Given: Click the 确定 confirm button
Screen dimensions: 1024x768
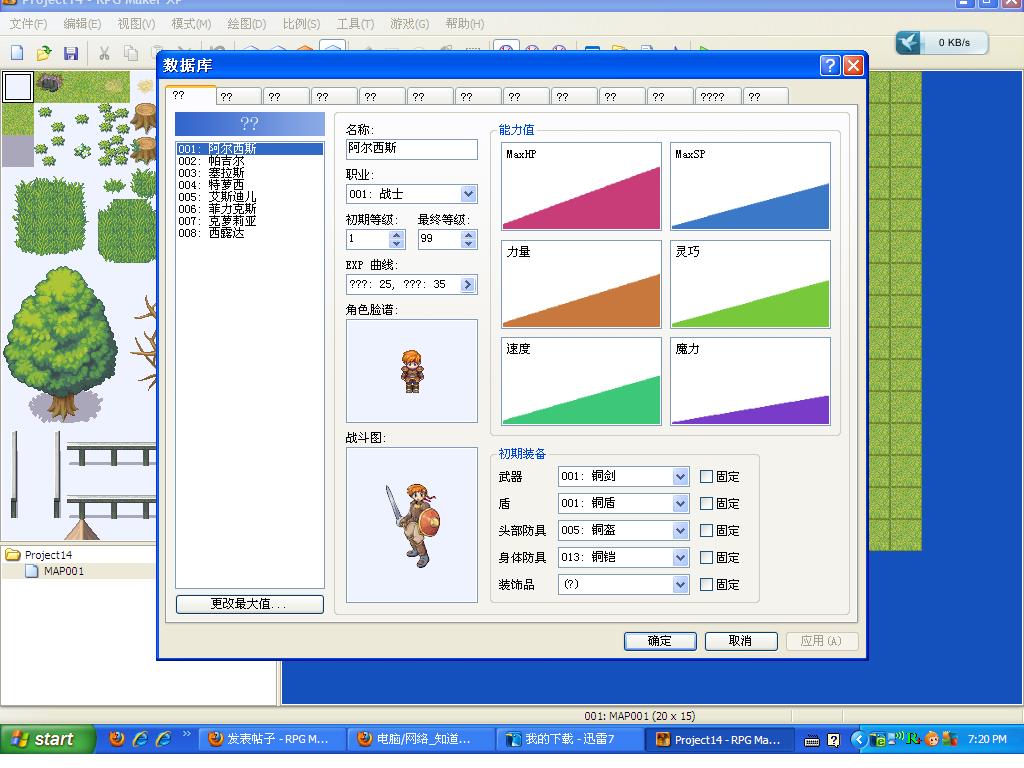Looking at the screenshot, I should [660, 641].
